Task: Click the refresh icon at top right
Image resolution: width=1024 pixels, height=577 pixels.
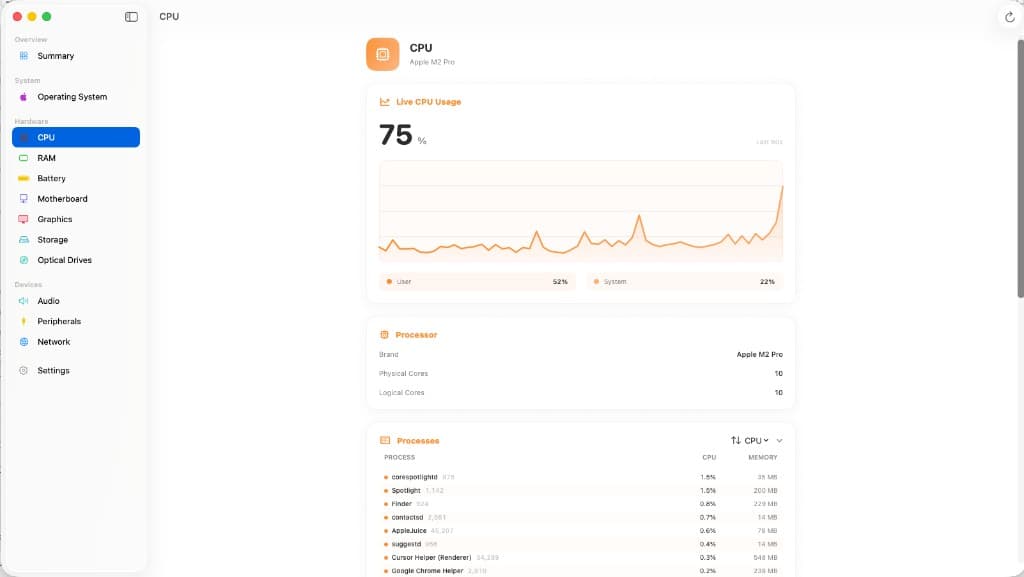Action: (1010, 17)
